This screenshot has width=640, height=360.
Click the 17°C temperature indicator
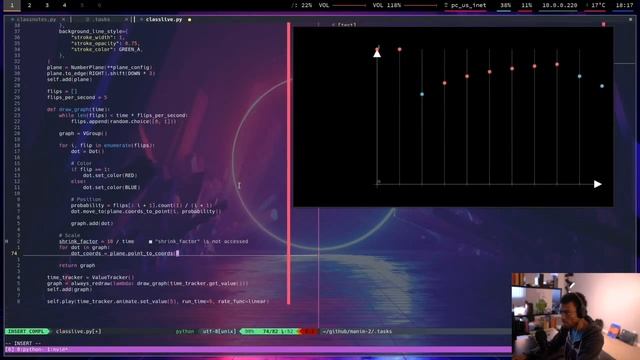596,5
